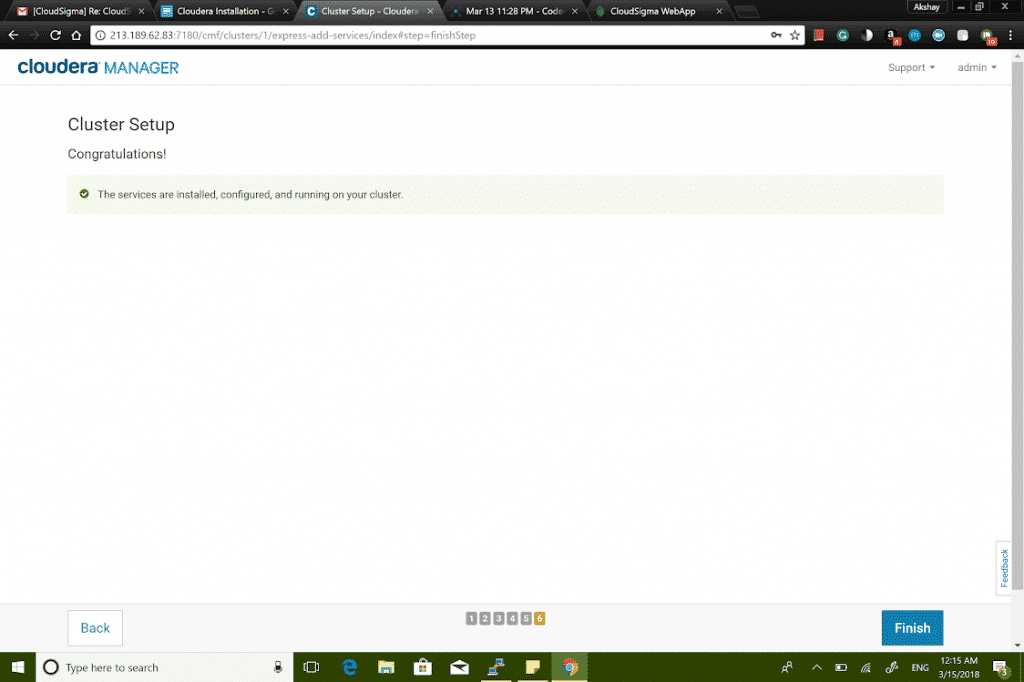Click the Back button
1024x682 pixels.
(94, 628)
